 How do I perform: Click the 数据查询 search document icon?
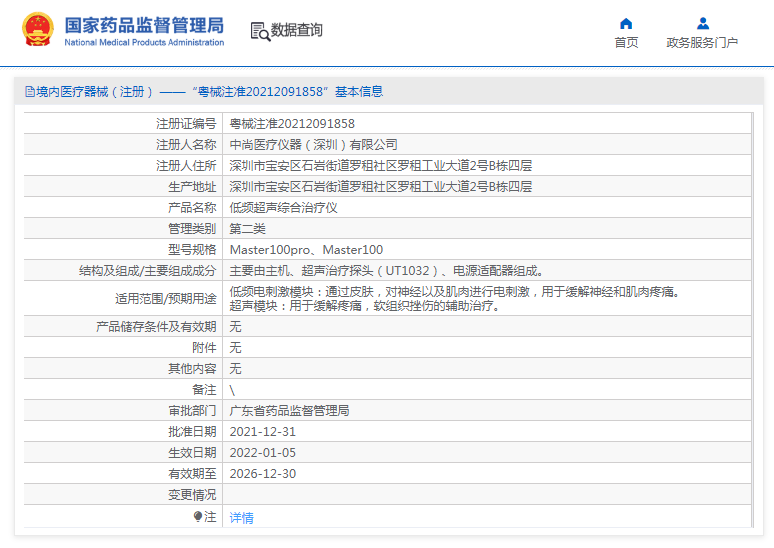click(x=260, y=31)
